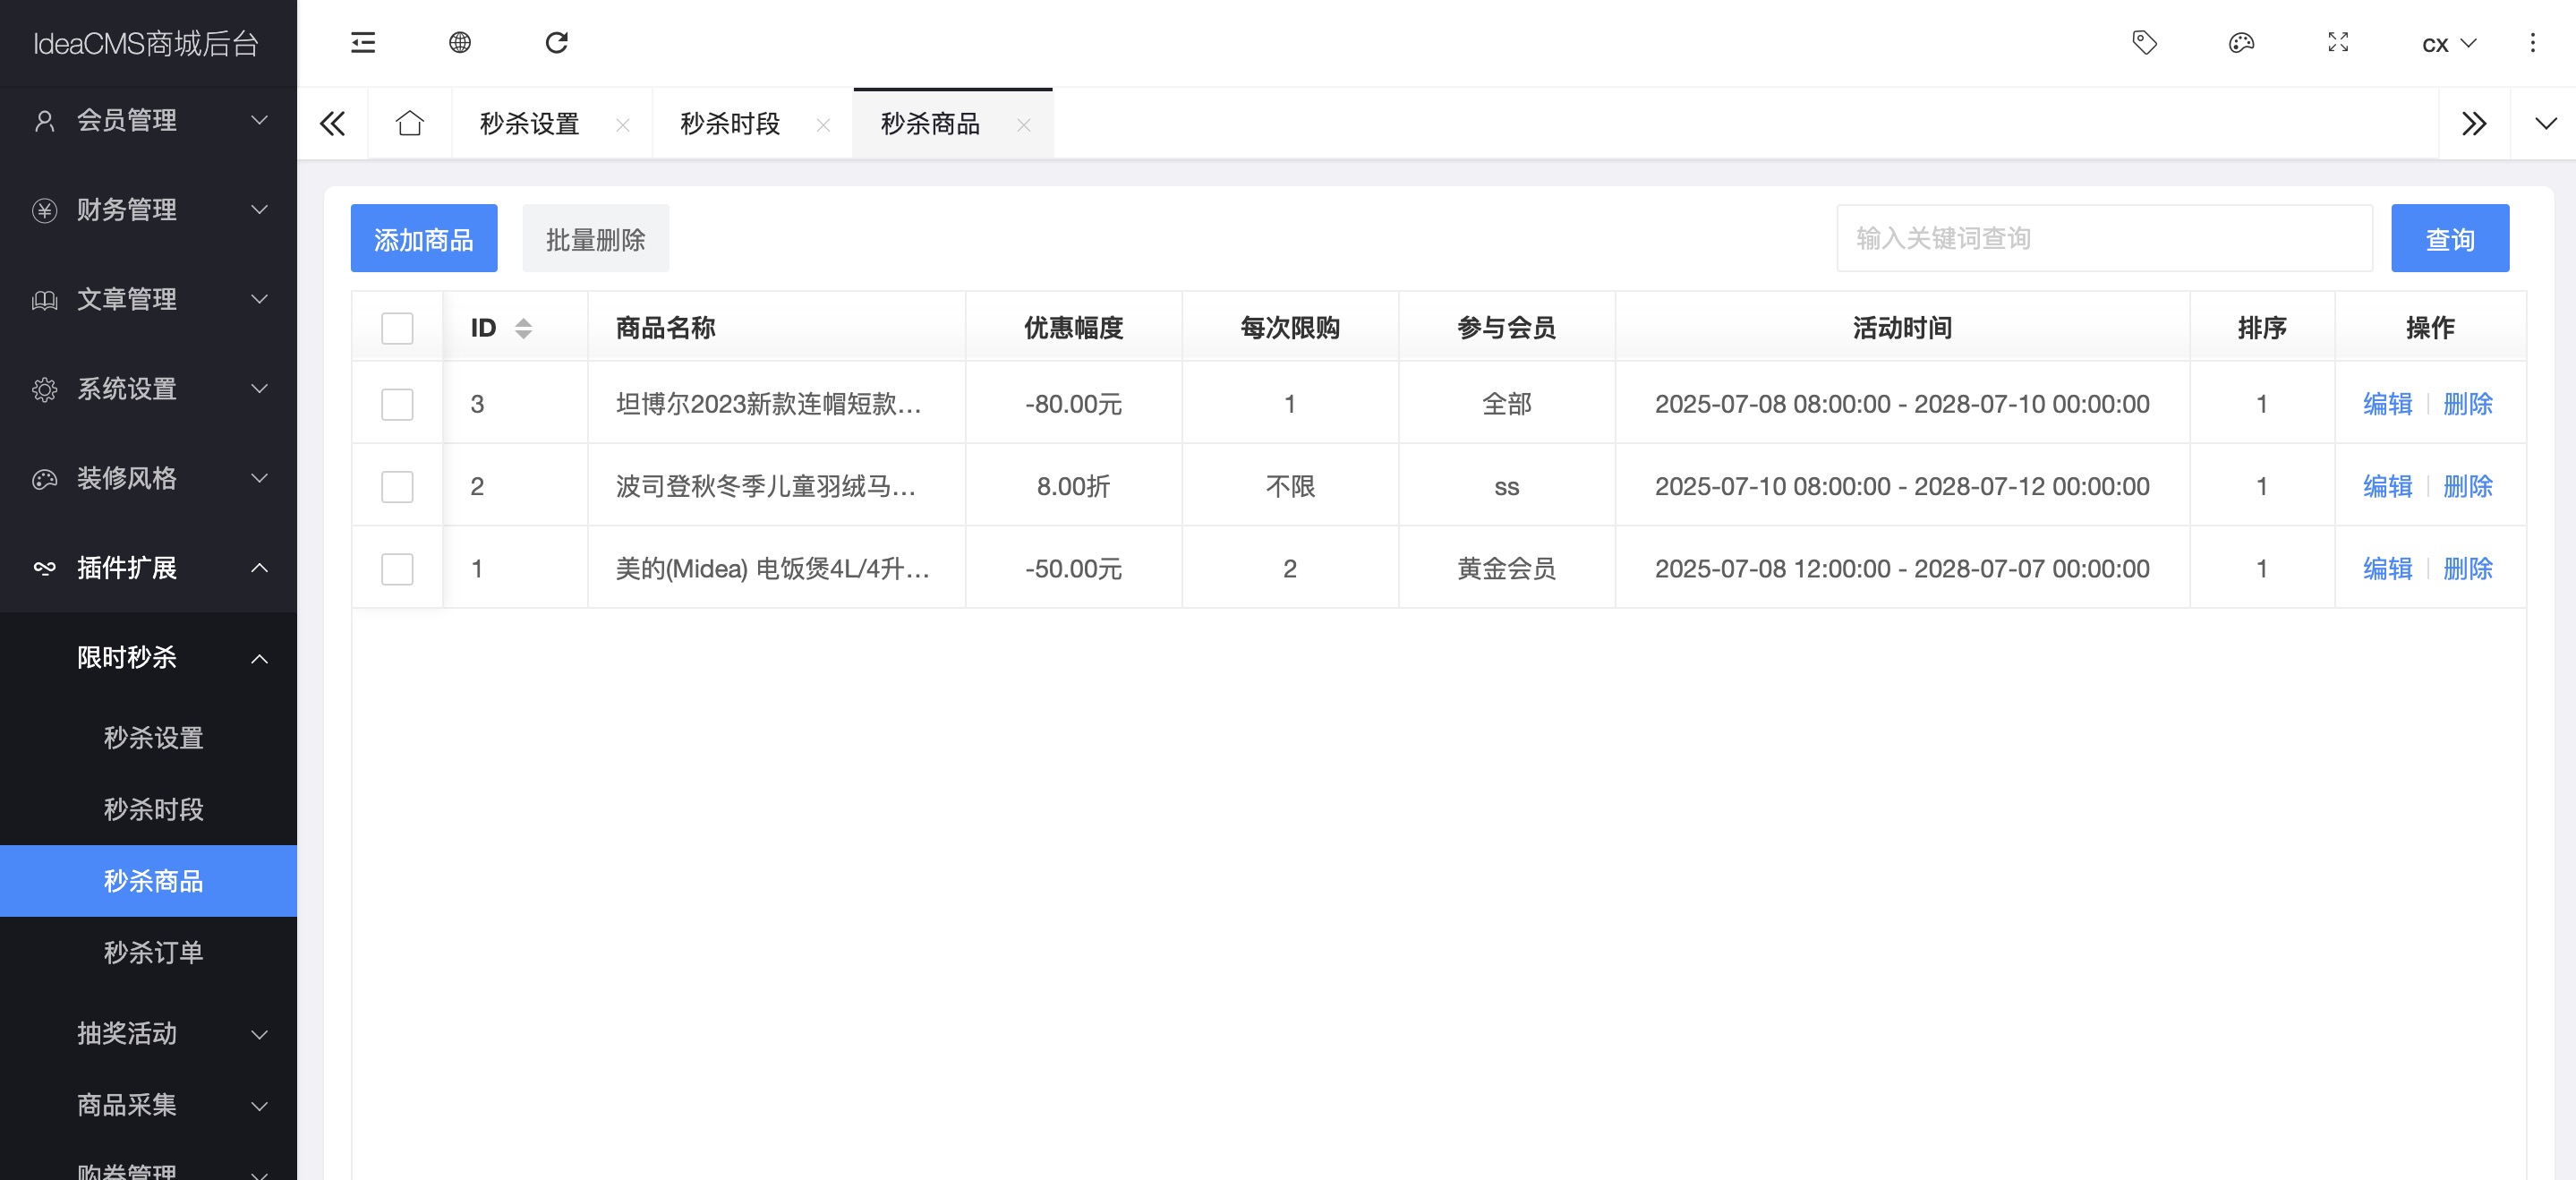Viewport: 2576px width, 1180px height.
Task: Open the tag icon in header
Action: (x=2144, y=43)
